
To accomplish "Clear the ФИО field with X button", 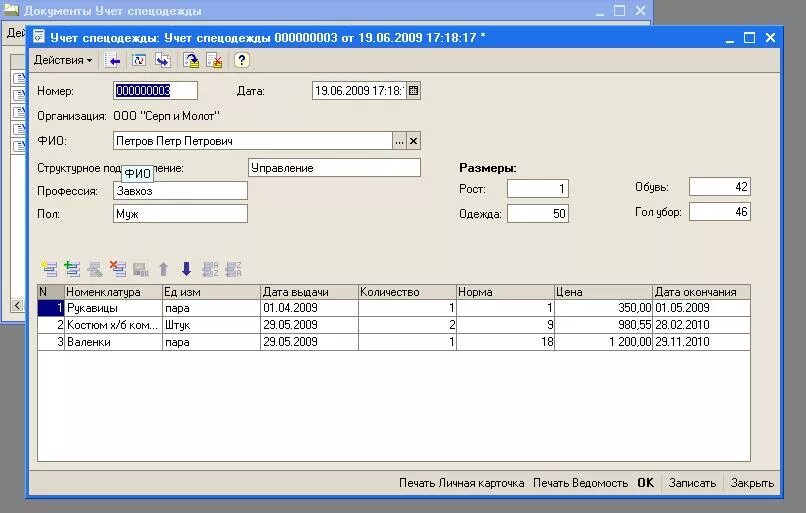I will [413, 141].
